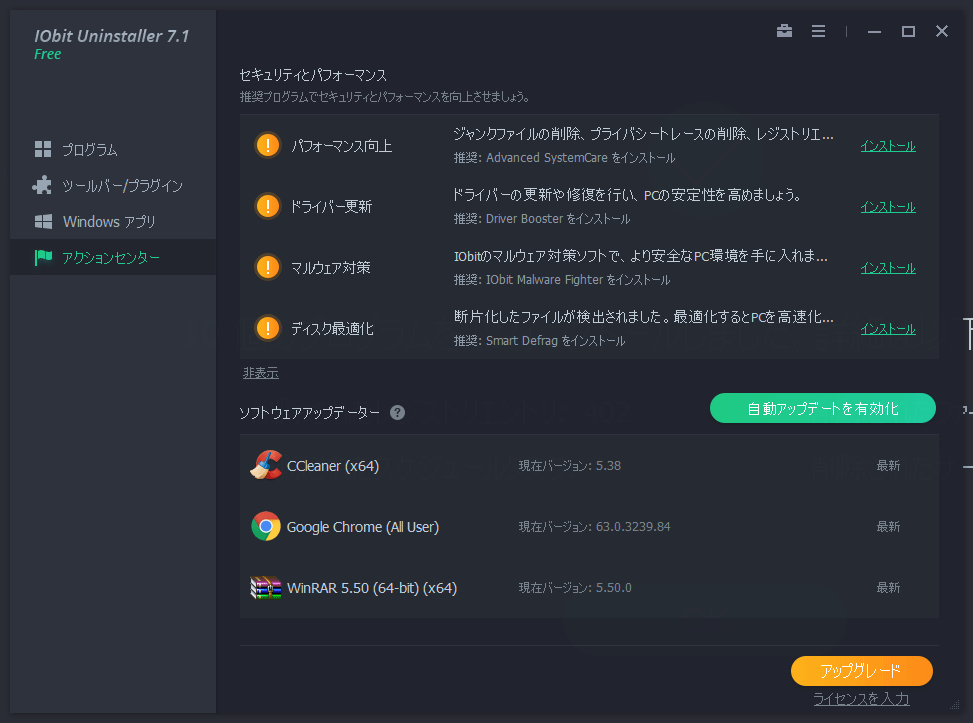Click the CCleaner version 5.38 text

pos(570,465)
